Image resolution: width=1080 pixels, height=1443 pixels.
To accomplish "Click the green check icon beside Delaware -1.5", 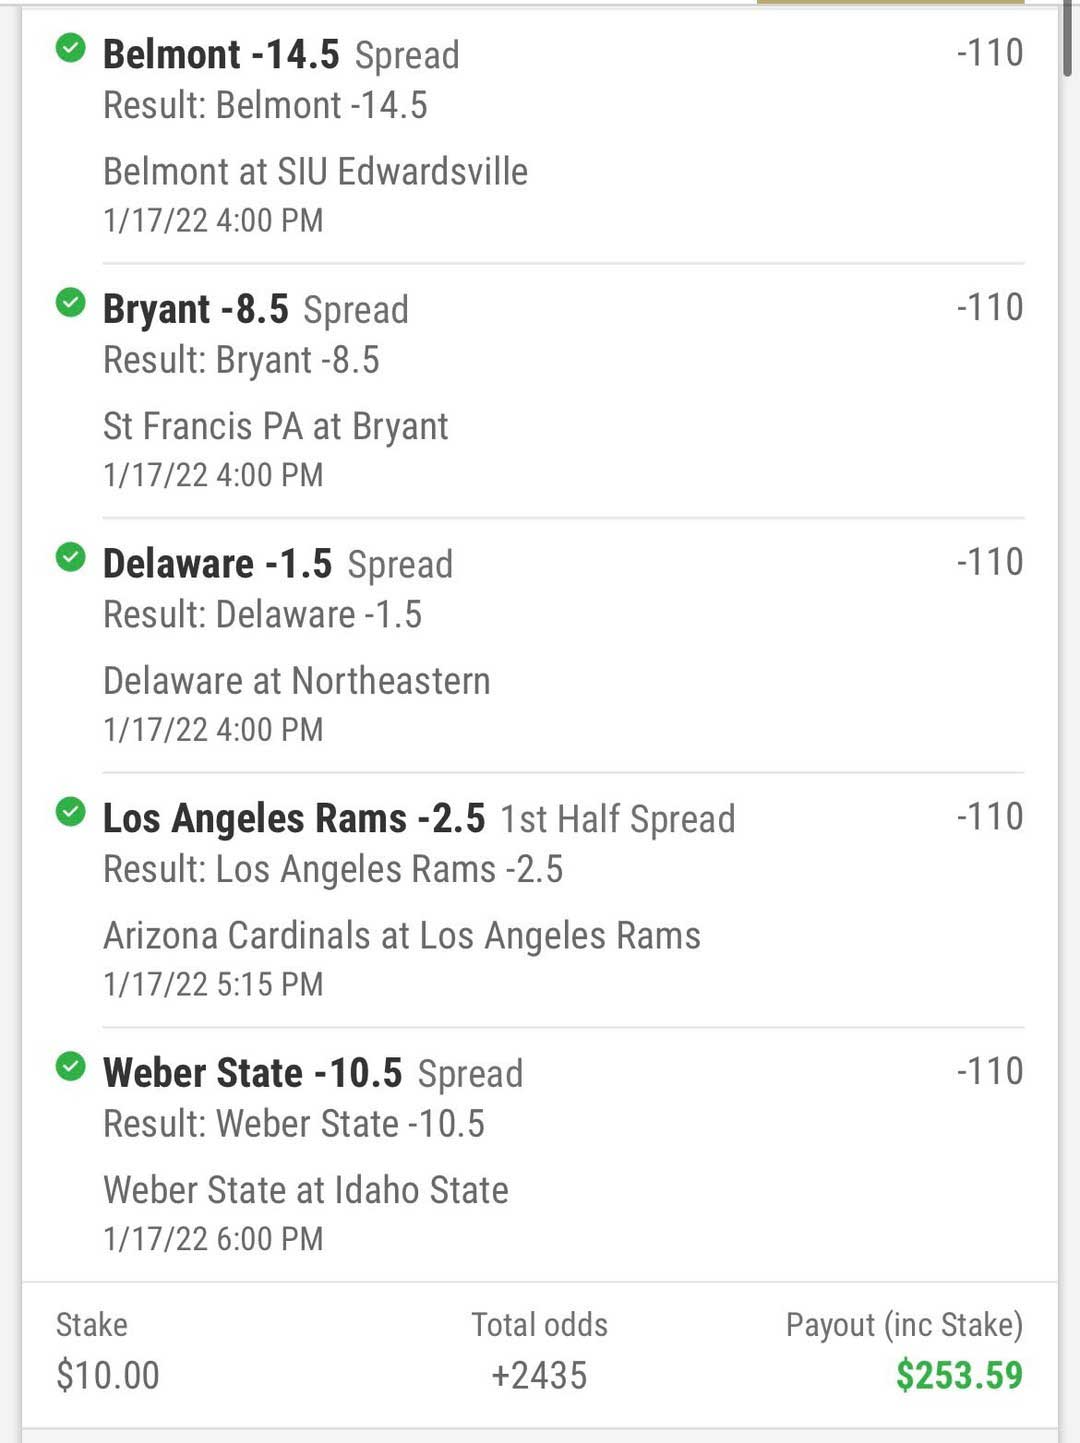I will (70, 557).
